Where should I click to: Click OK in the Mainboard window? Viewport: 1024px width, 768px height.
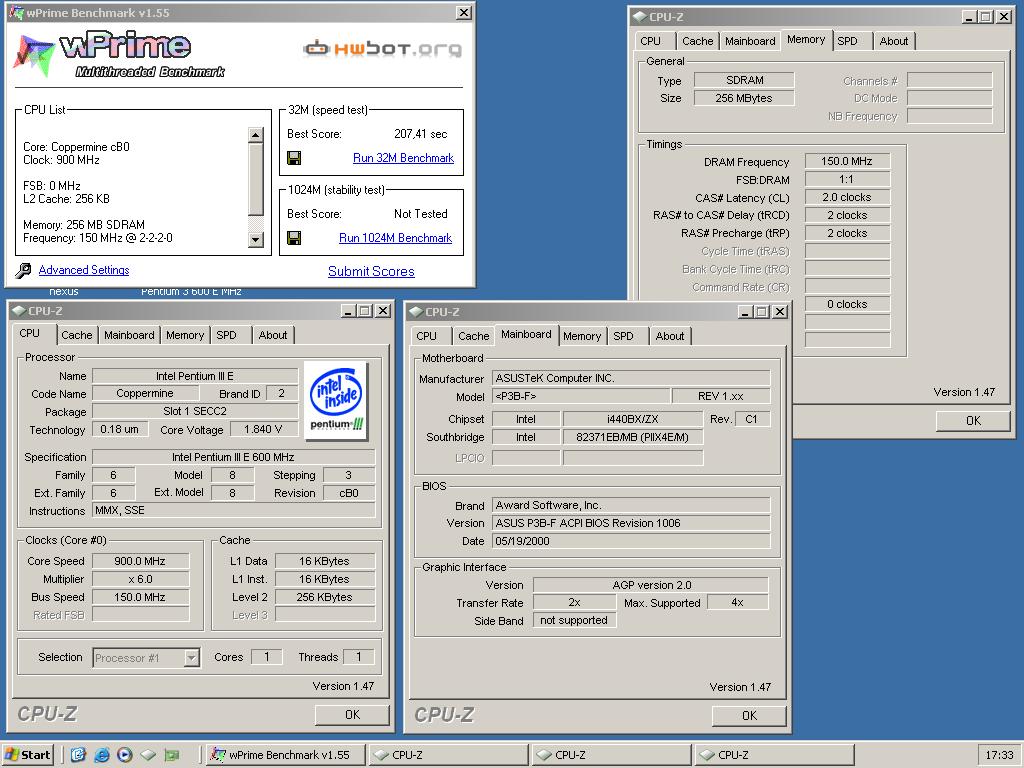click(x=749, y=716)
